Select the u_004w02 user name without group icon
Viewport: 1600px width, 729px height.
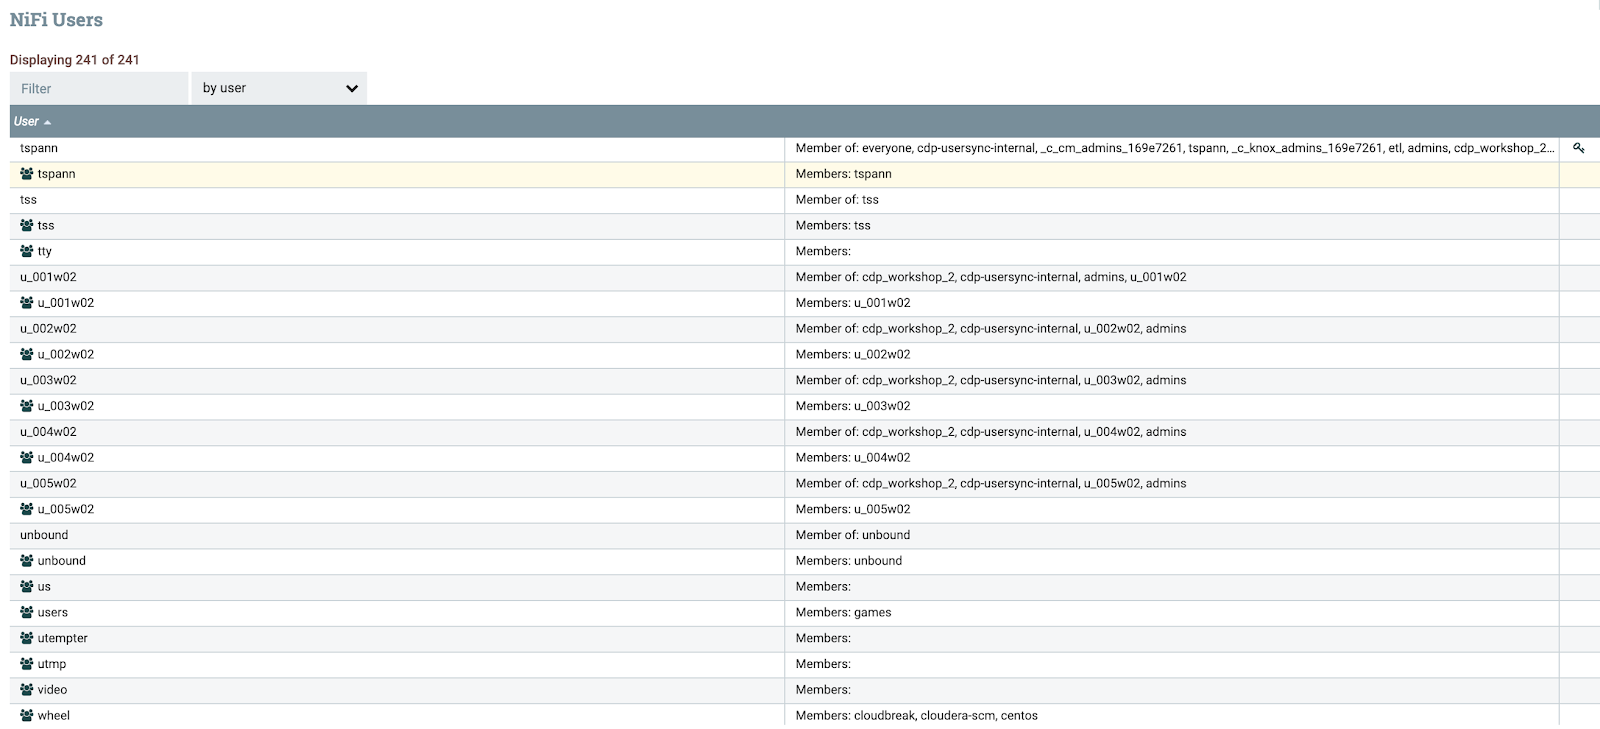(x=48, y=432)
